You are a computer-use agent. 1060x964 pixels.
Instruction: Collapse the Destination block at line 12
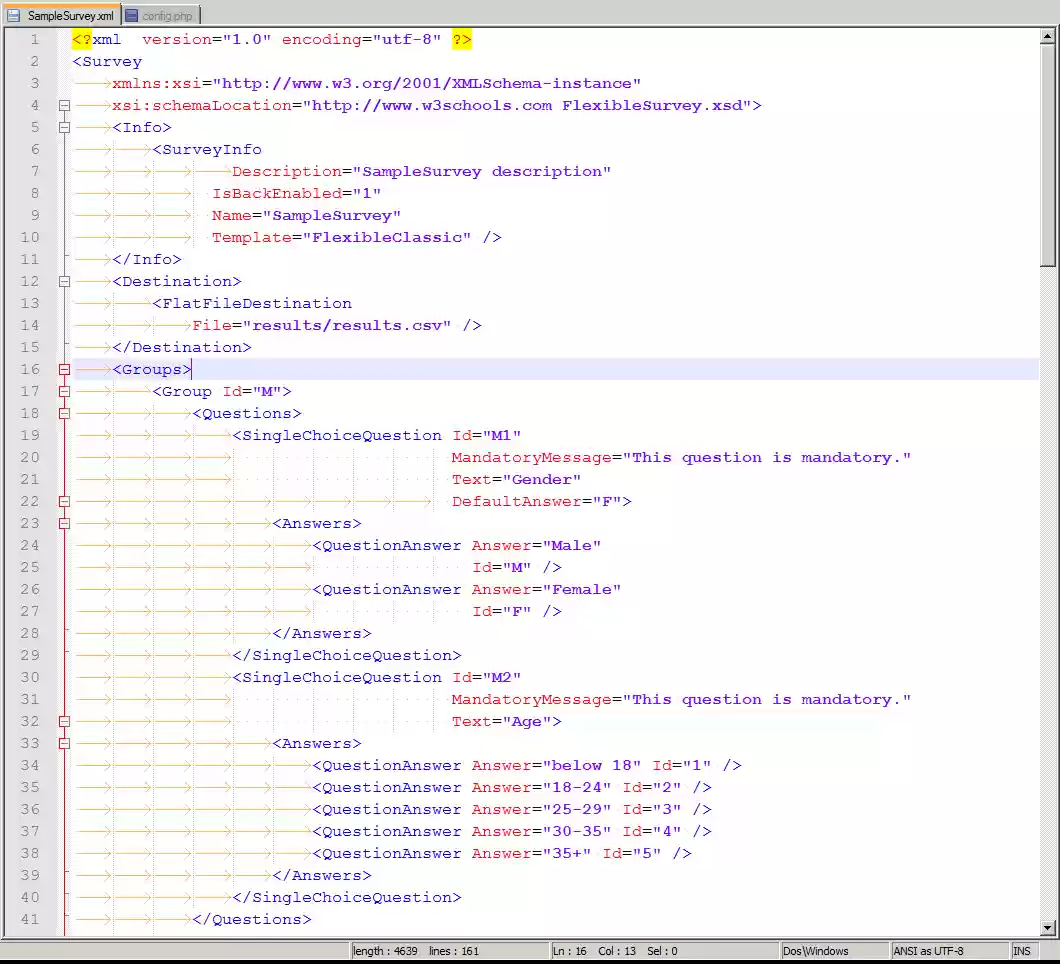[x=65, y=282]
